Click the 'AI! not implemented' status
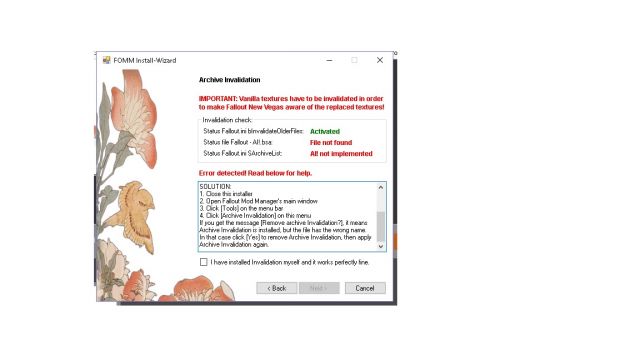The width and height of the screenshot is (640, 360). [x=341, y=153]
